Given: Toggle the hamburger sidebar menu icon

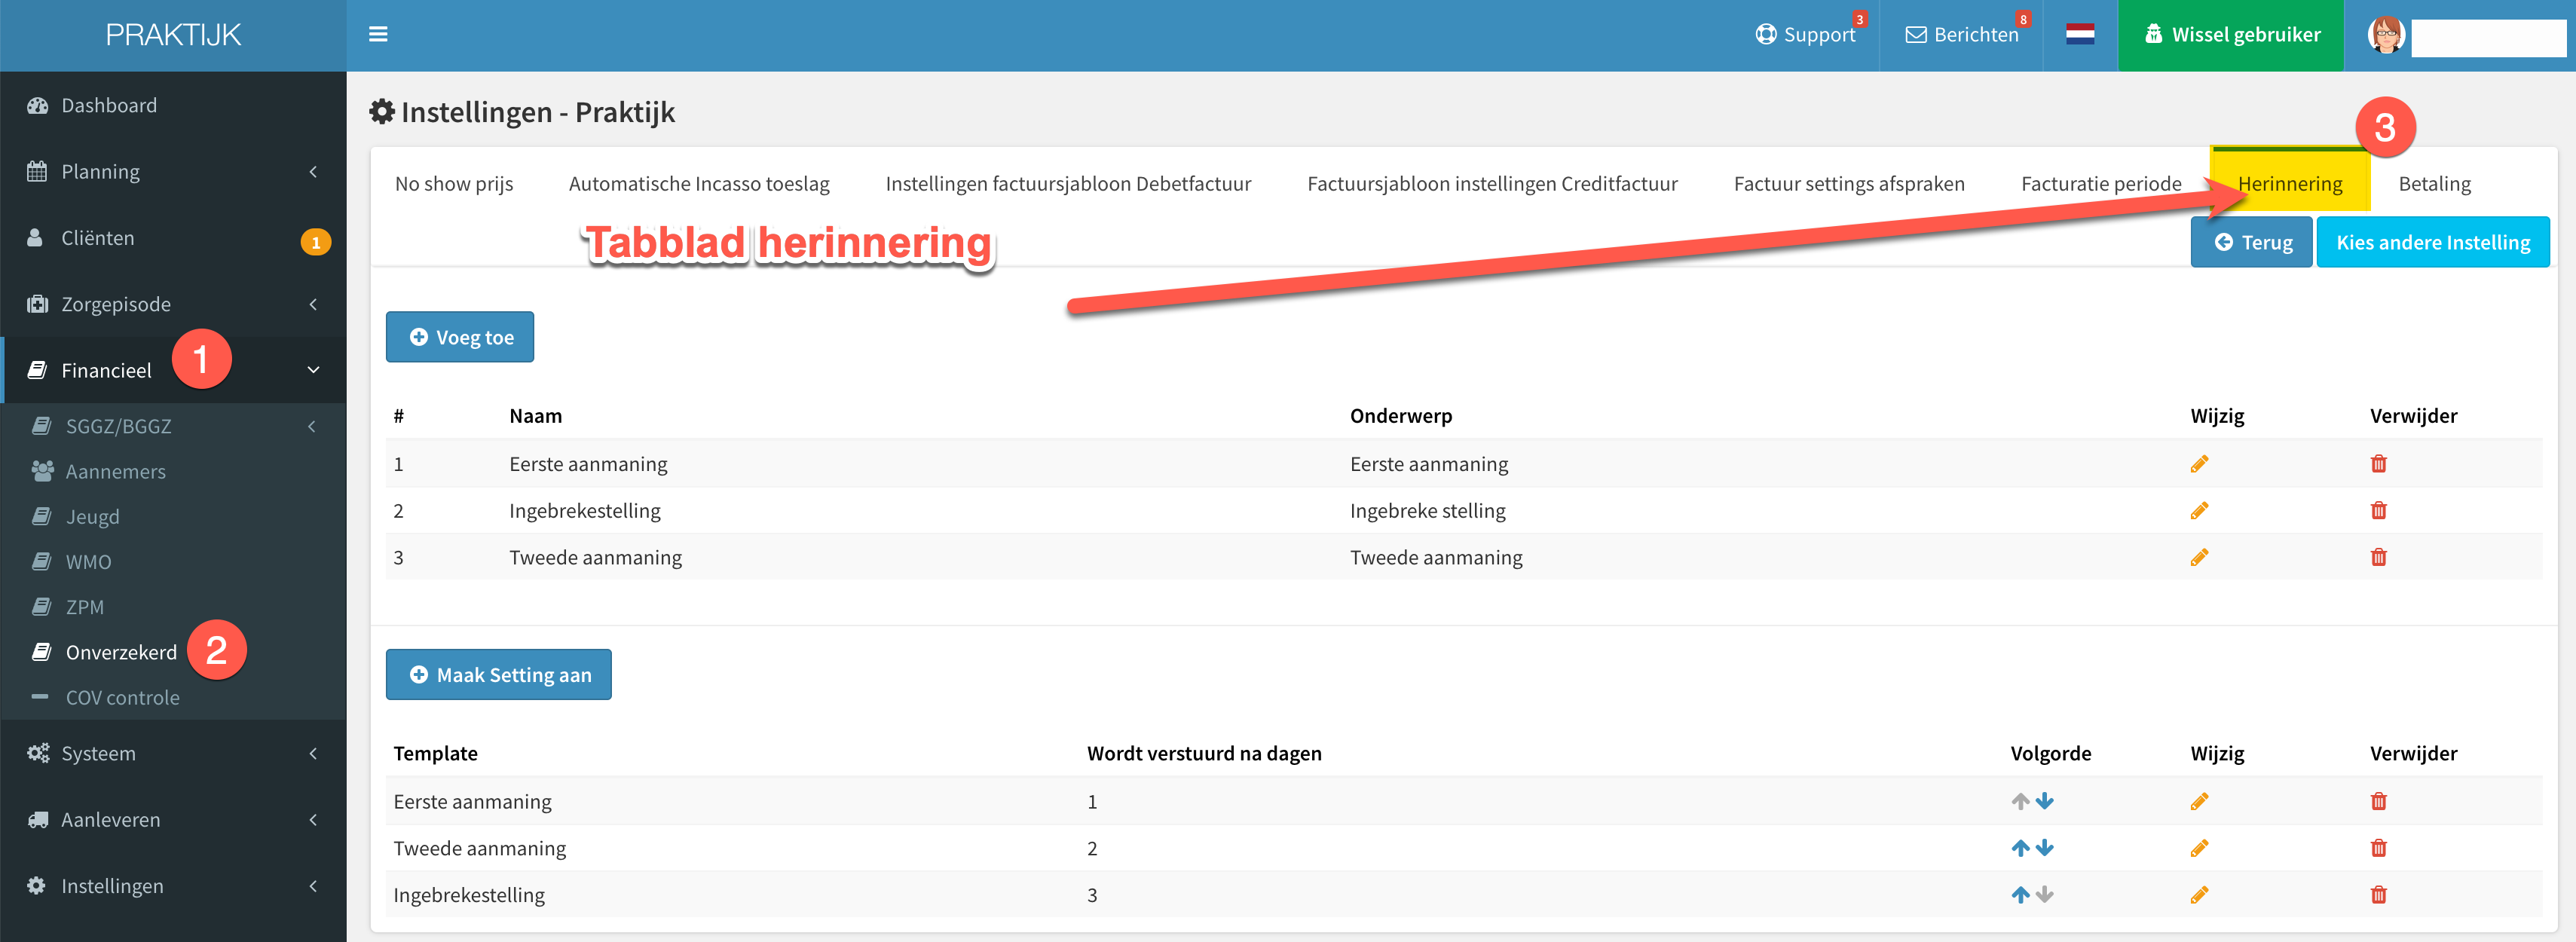Looking at the screenshot, I should point(378,35).
